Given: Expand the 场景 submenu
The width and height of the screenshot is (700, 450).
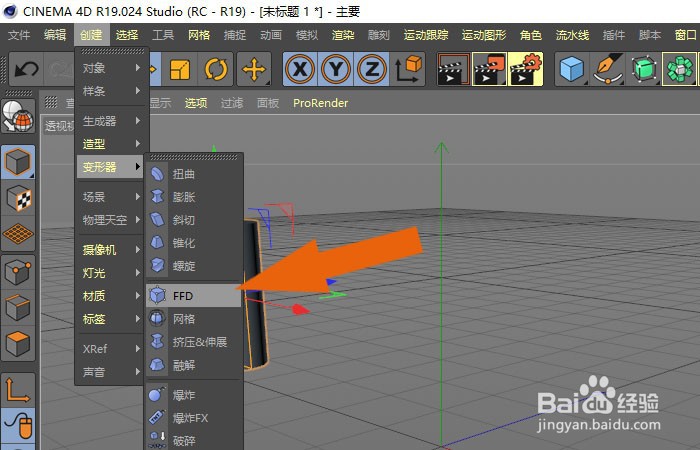Looking at the screenshot, I should [x=110, y=197].
